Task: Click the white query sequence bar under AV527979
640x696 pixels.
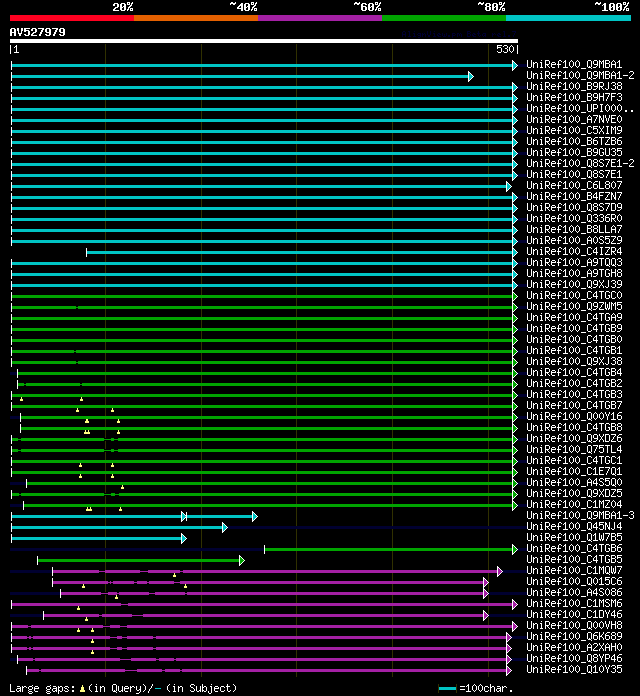Action: pyautogui.click(x=264, y=41)
